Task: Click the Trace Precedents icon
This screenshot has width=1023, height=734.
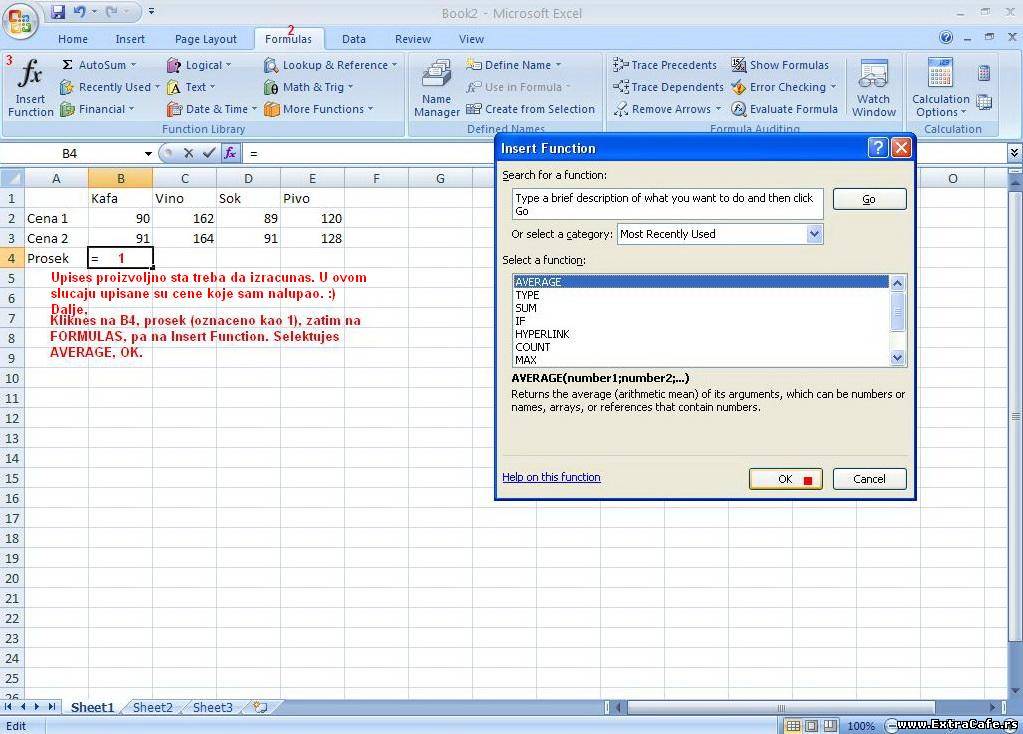Action: pos(620,65)
